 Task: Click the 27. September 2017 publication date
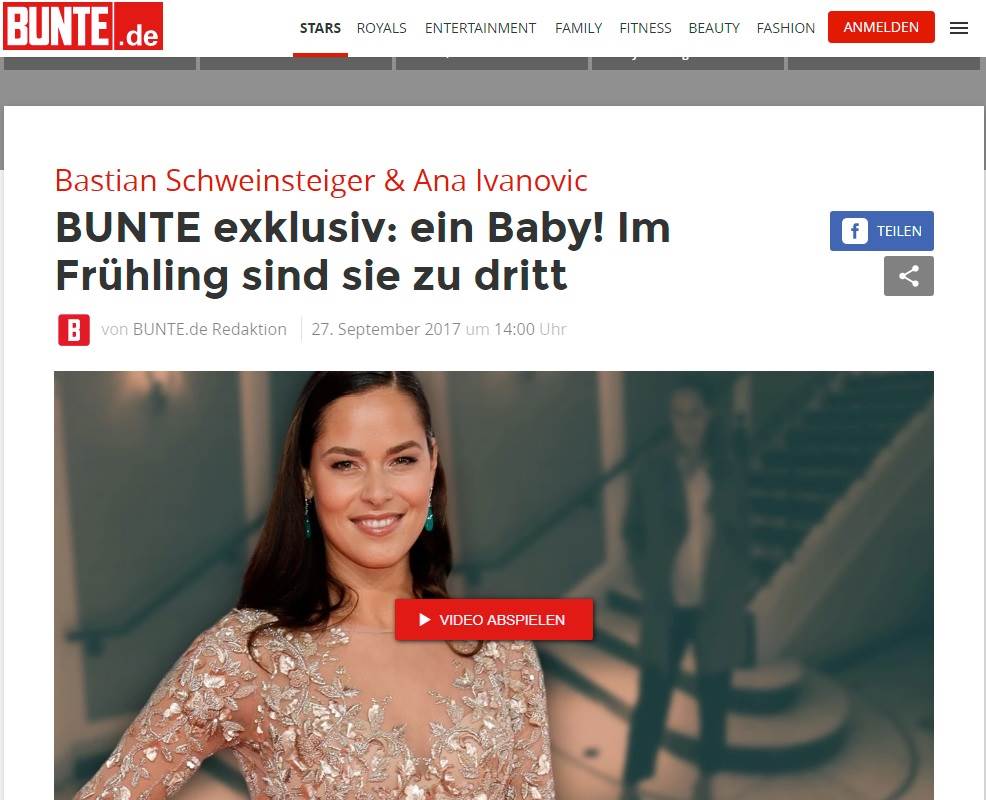pos(386,329)
